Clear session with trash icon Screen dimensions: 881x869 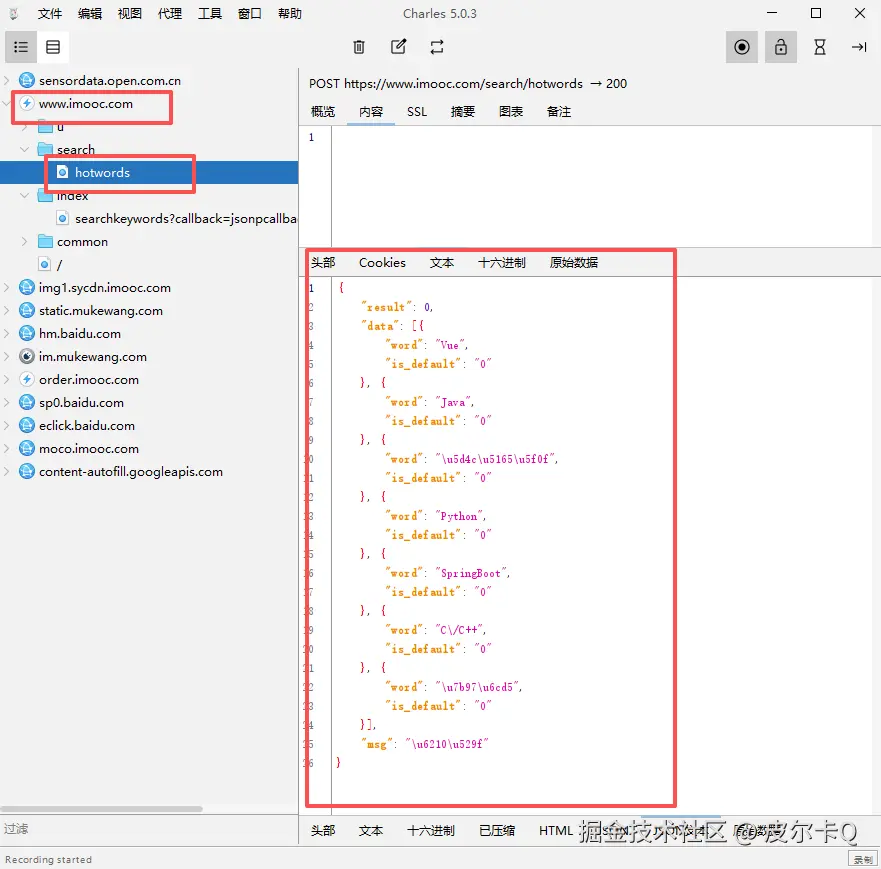coord(358,47)
